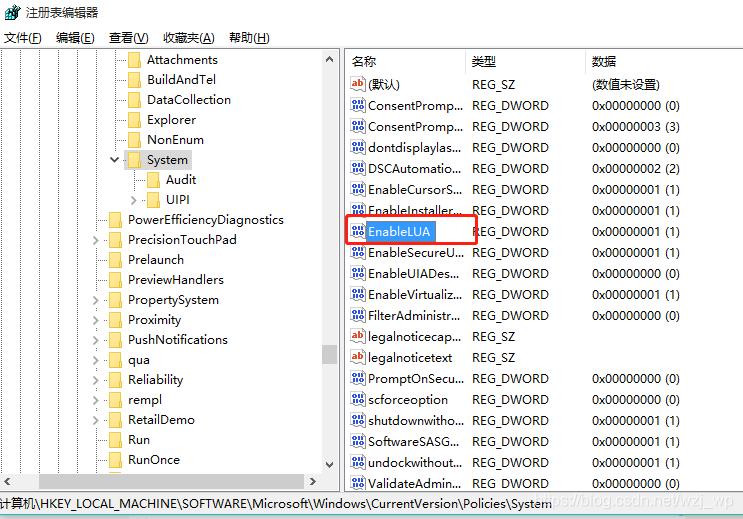The image size is (743, 519).
Task: Select the EnableInstaller value name
Action: 415,210
